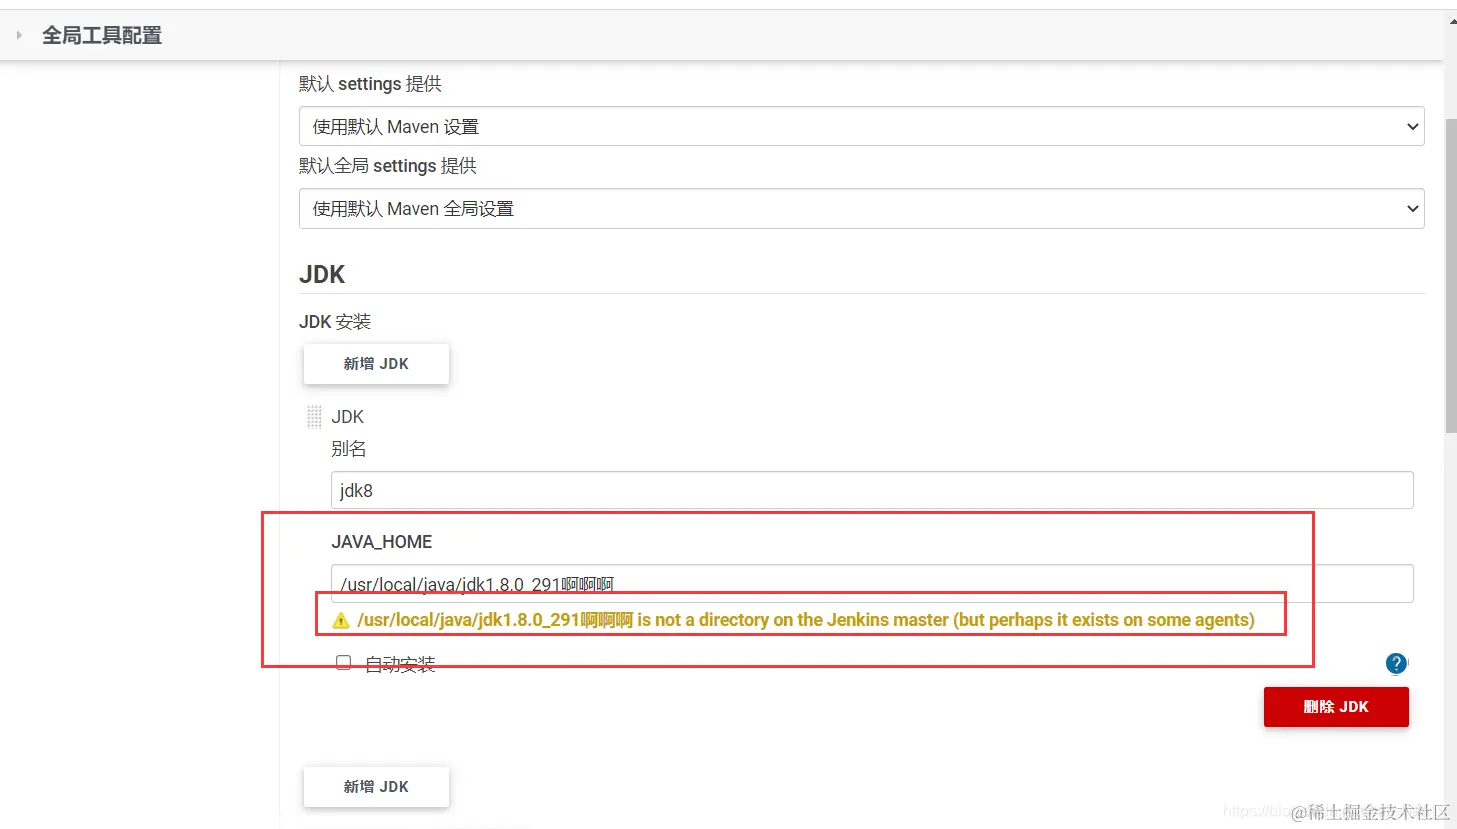This screenshot has height=829, width=1457.
Task: Open the 使用默认 Maven 设置 dropdown
Action: (861, 127)
